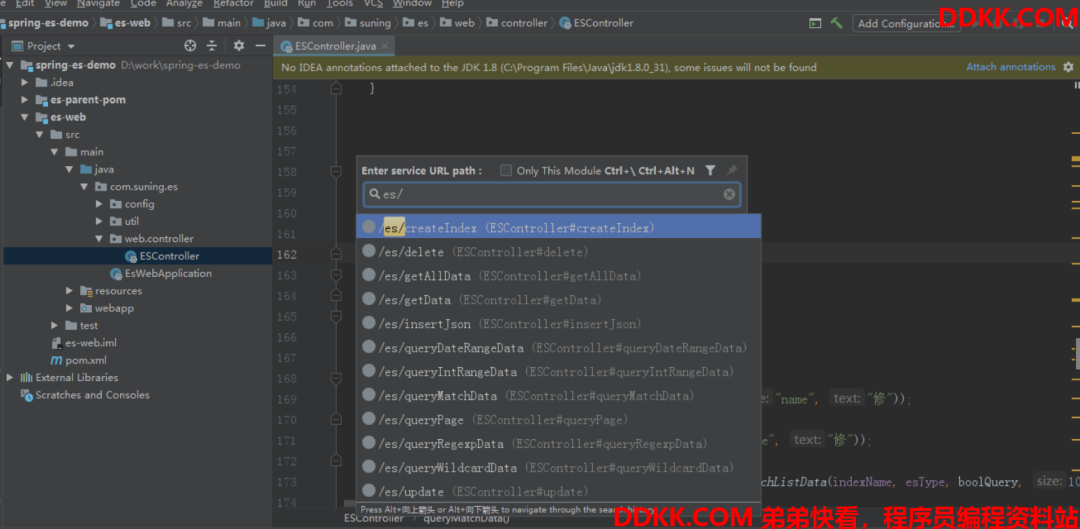Click the collapse all icon in Project panel
Viewport: 1080px width, 529px height.
212,46
